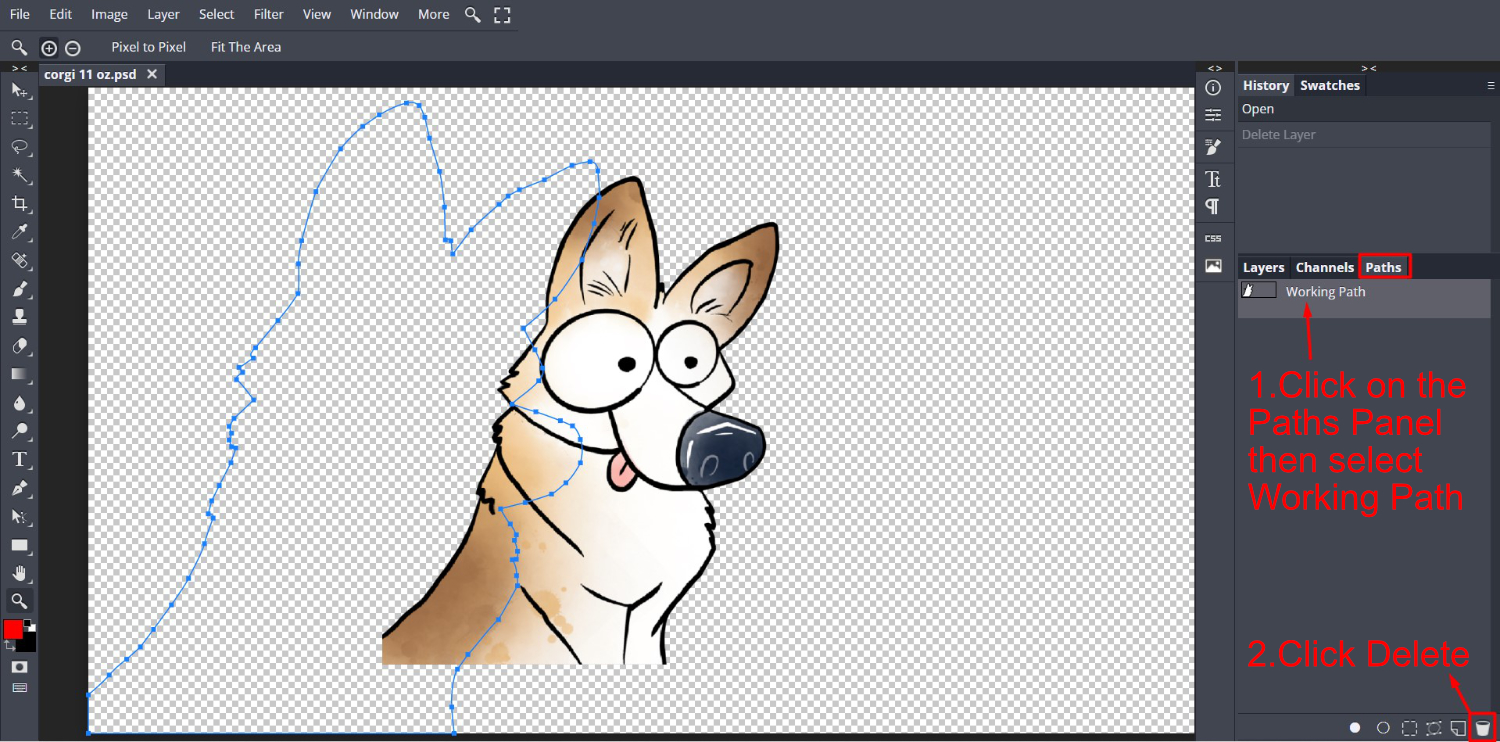This screenshot has width=1500, height=742.
Task: Make work path from selection icon
Action: point(1434,728)
